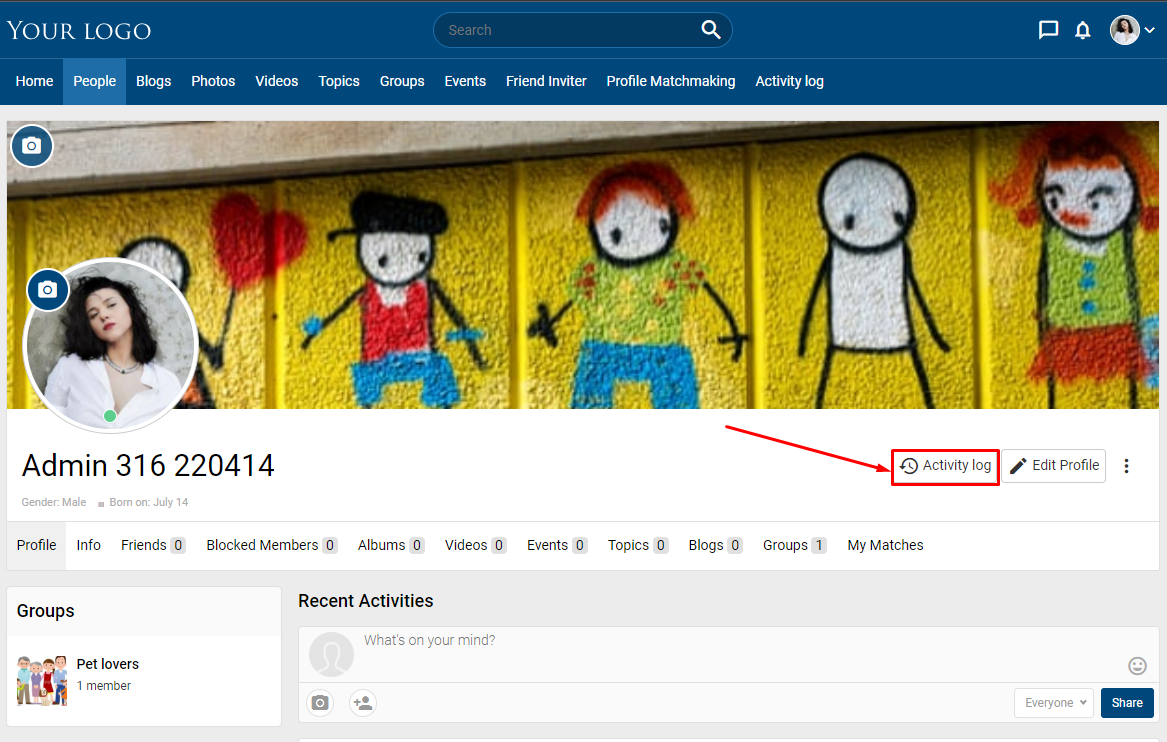This screenshot has height=742, width=1167.
Task: Switch to the Blocked Members tab
Action: tap(272, 546)
